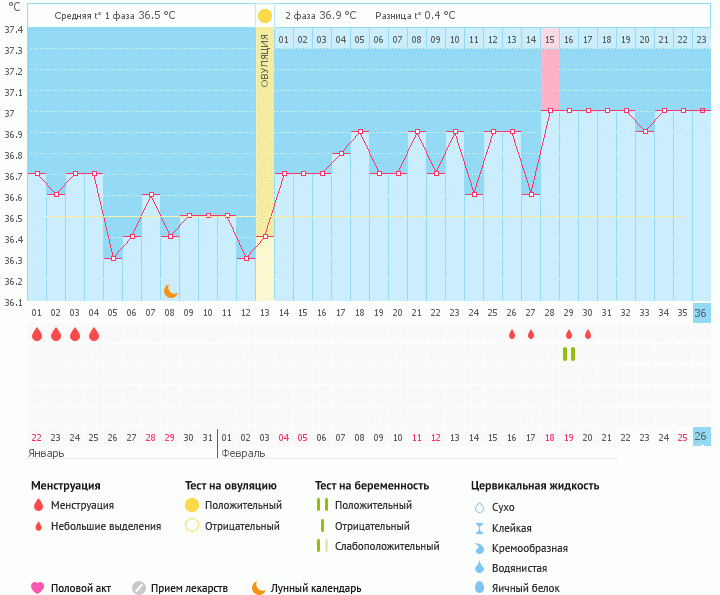Click the lunar calendar moon on chart
Screen dimensions: 720x595
point(171,290)
